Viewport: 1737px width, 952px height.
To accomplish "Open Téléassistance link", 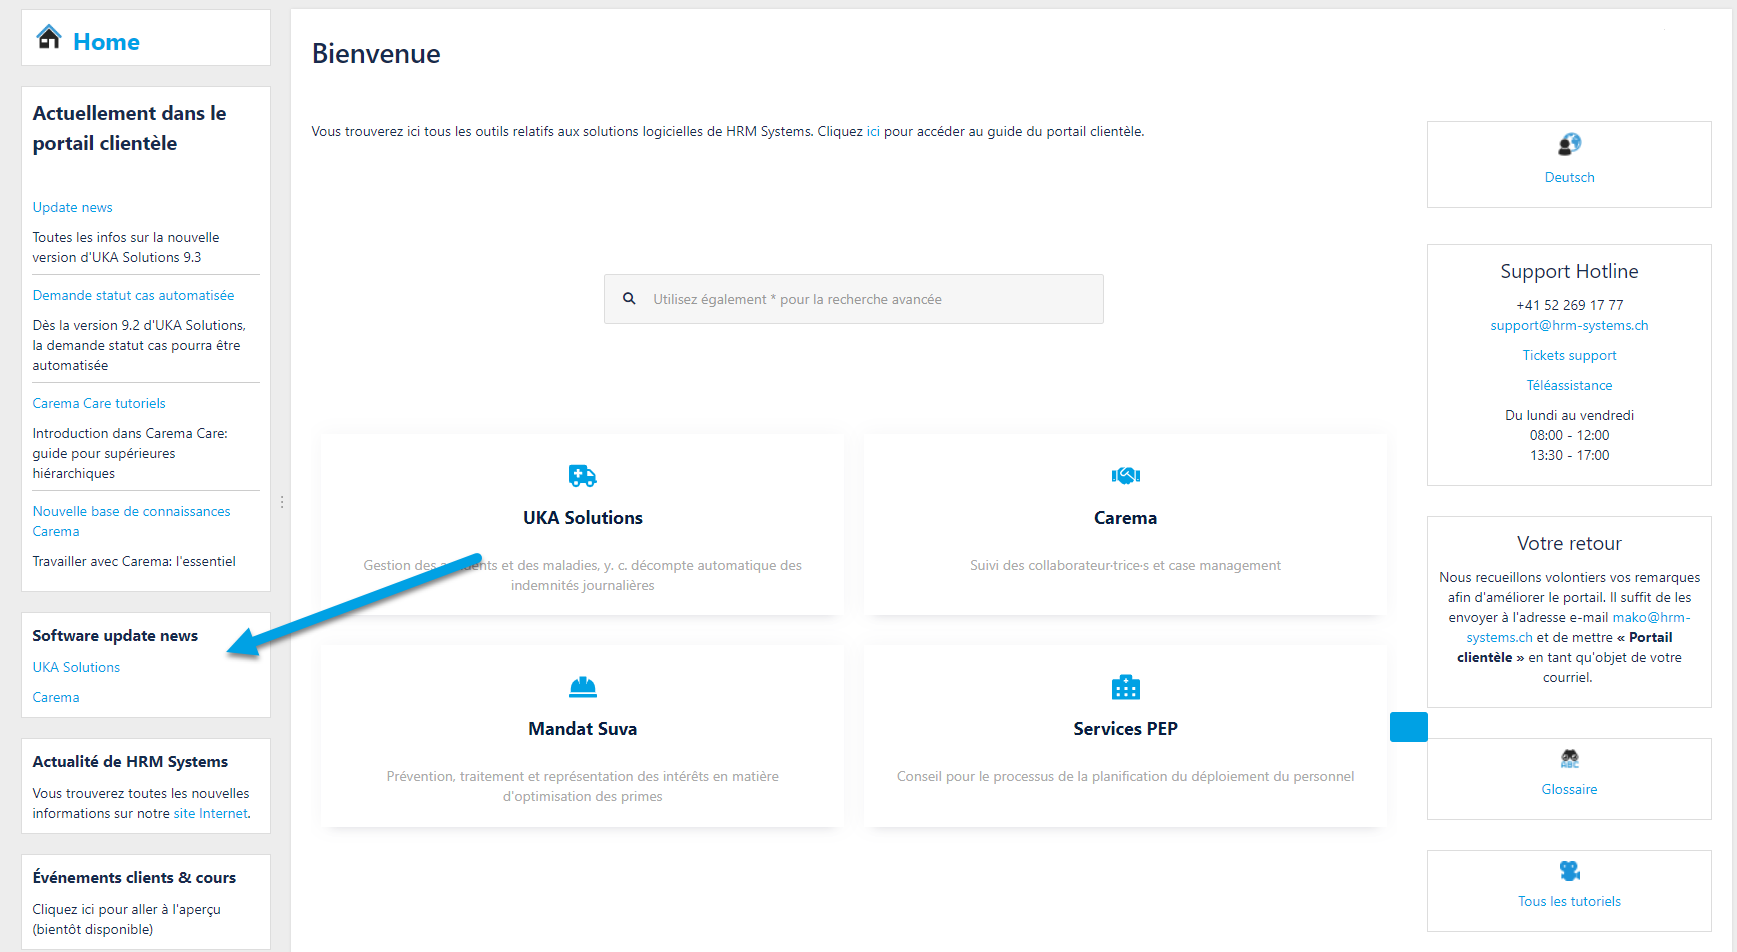I will click(1569, 385).
